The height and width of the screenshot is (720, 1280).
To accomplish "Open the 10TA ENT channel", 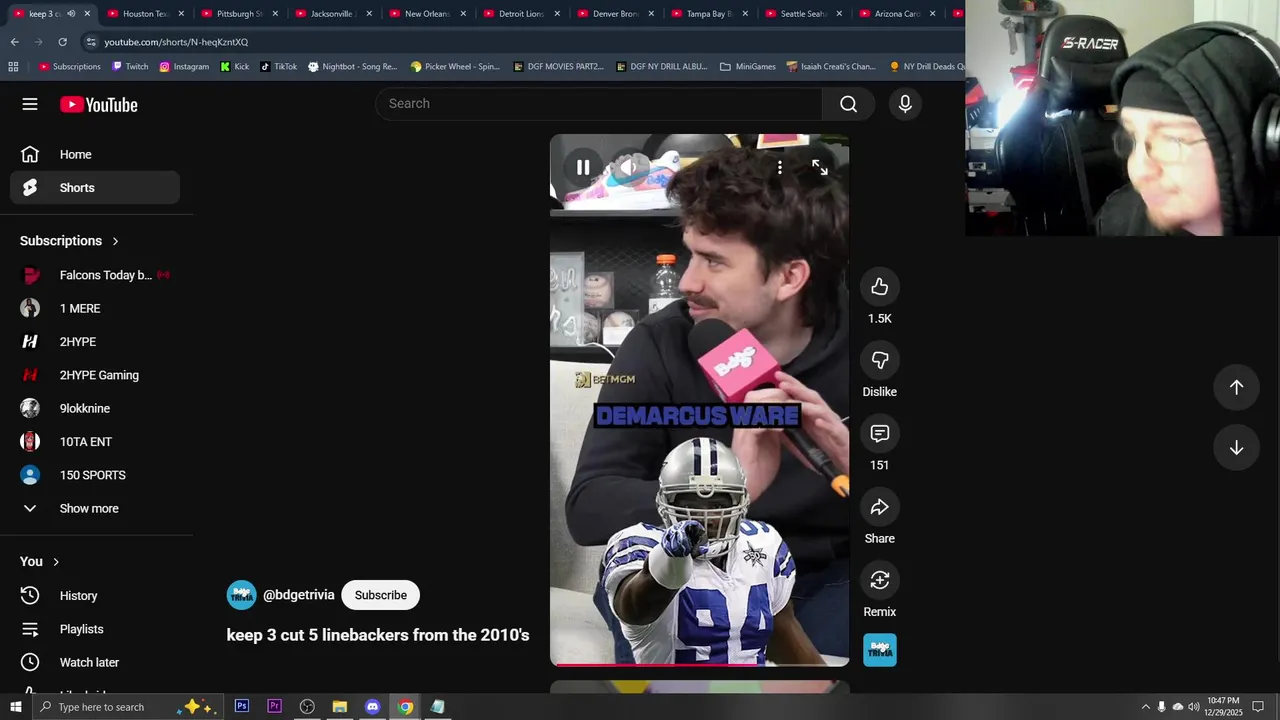I will click(x=95, y=442).
